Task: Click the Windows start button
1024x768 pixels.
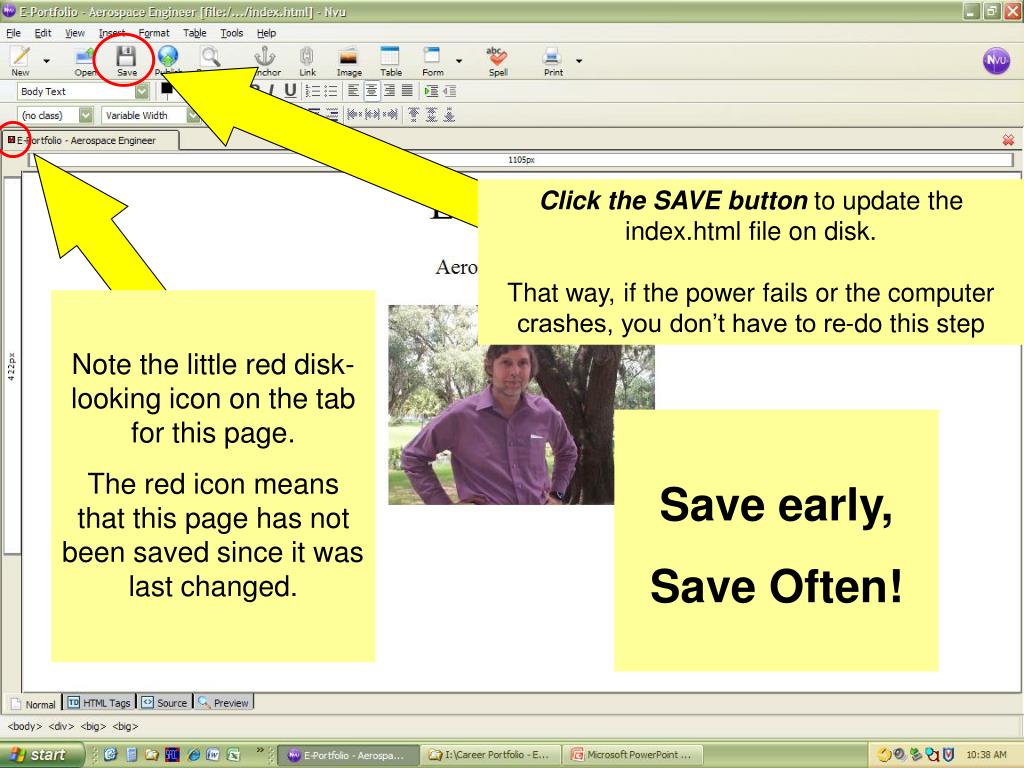Action: point(40,755)
